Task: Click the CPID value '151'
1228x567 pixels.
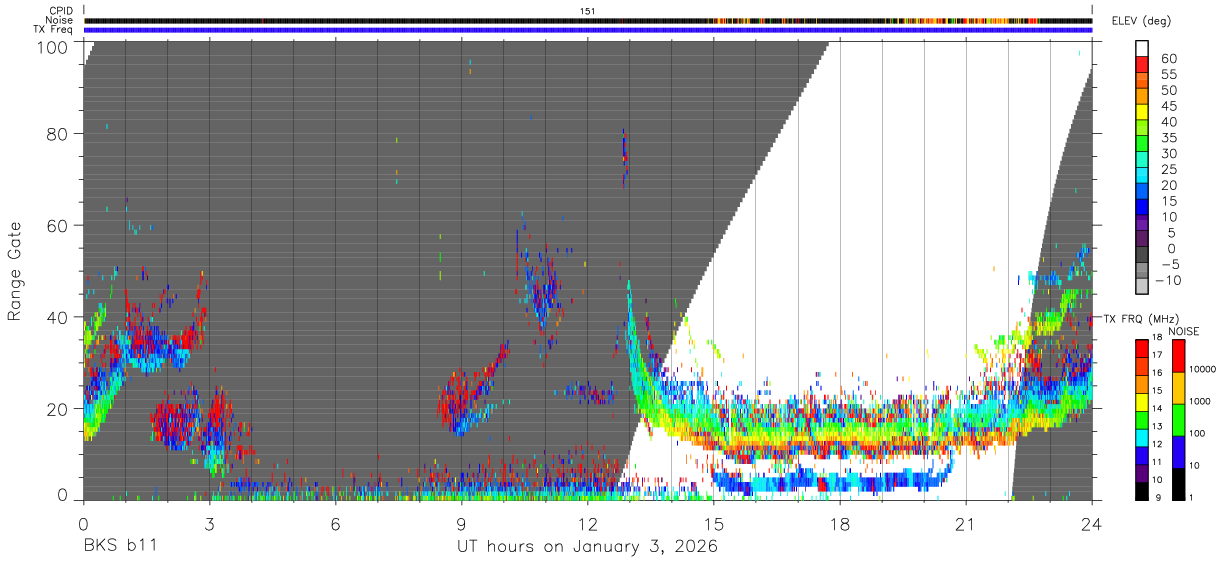Action: click(588, 10)
